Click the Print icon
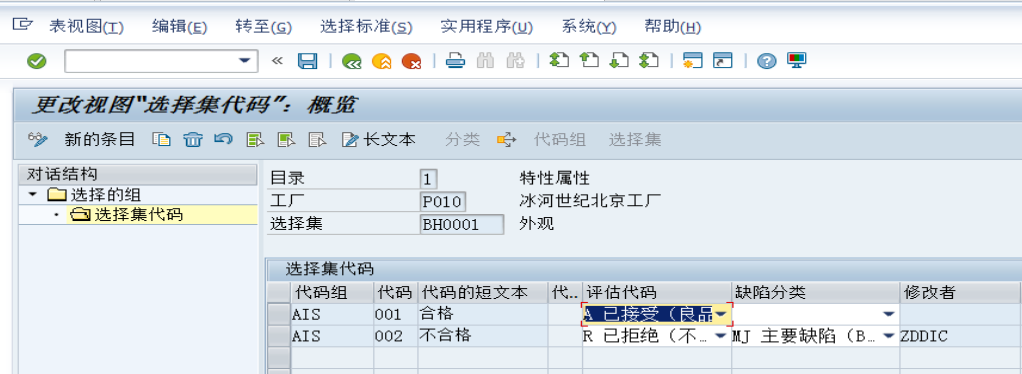Screen dimensions: 1022x374 pyautogui.click(x=455, y=61)
